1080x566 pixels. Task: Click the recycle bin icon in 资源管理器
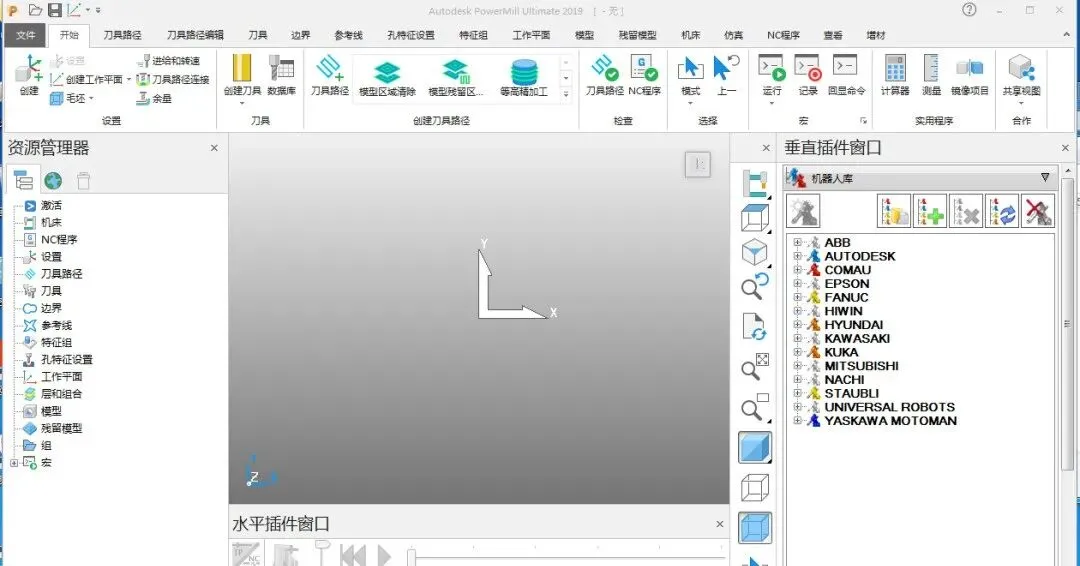(83, 180)
